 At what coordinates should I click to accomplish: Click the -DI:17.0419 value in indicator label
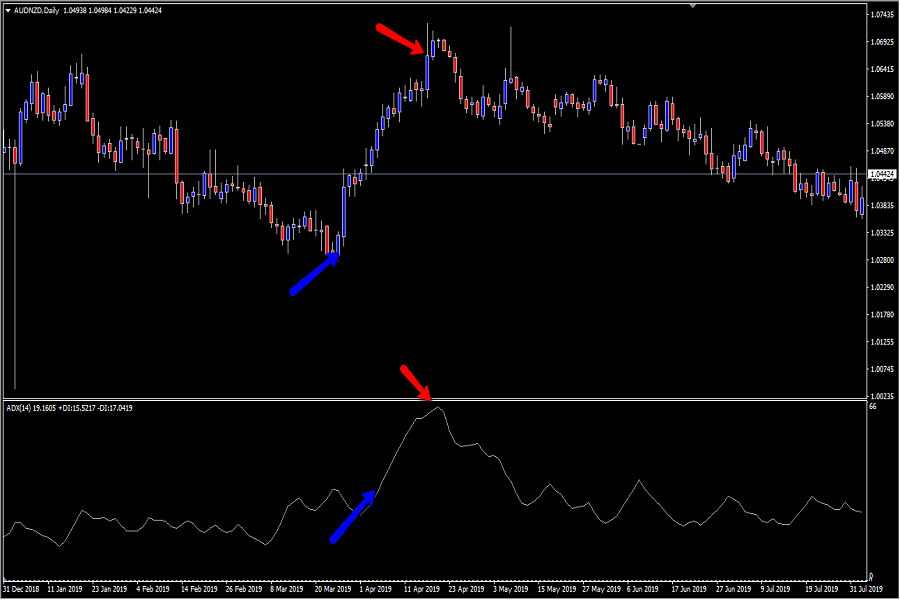point(115,408)
